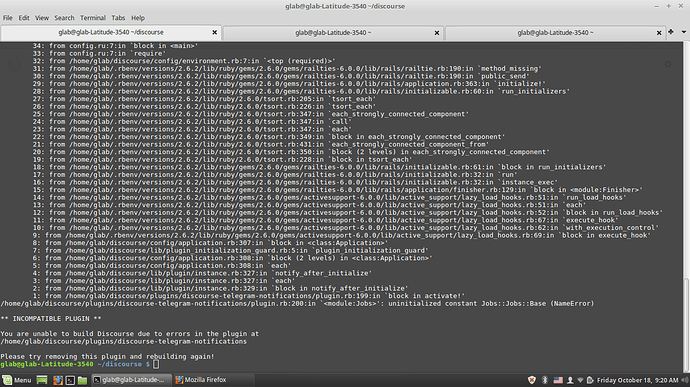Close the ~/discourse terminal tab
Image resolution: width=690 pixels, height=387 pixels.
215,33
